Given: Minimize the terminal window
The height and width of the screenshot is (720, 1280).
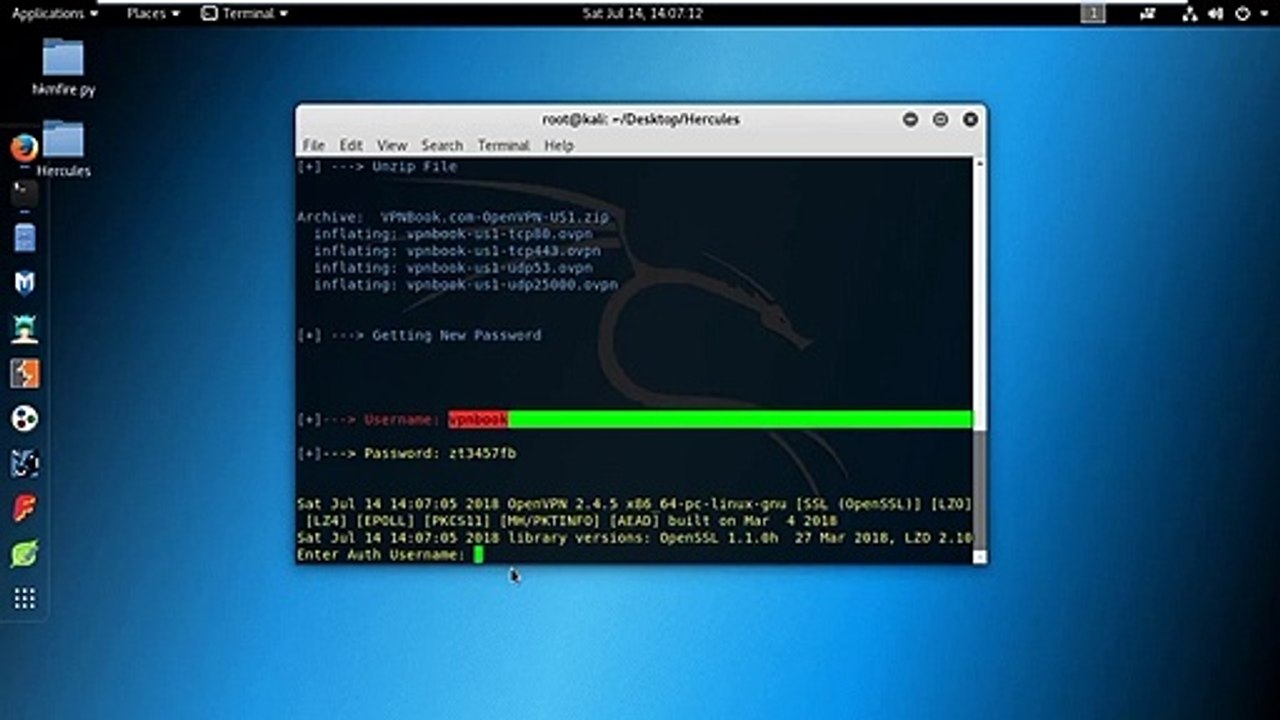Looking at the screenshot, I should 910,119.
